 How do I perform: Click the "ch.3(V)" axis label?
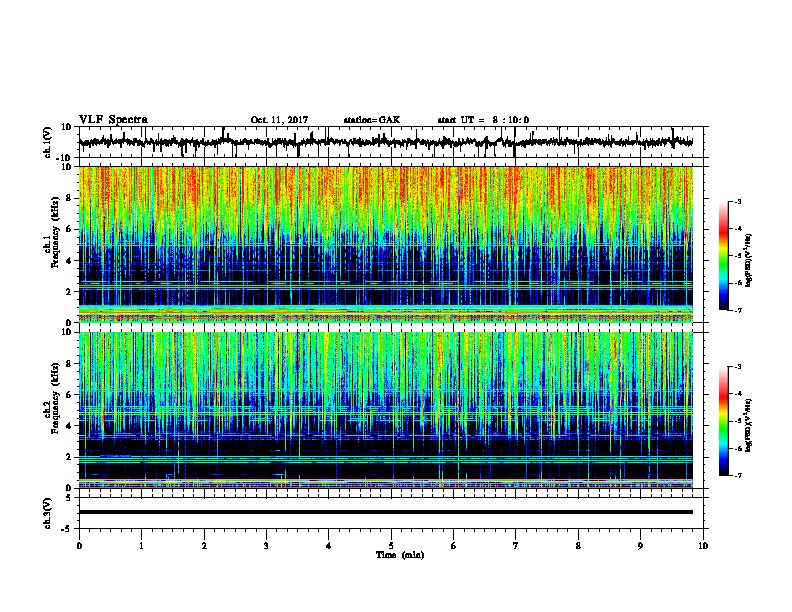[x=48, y=513]
